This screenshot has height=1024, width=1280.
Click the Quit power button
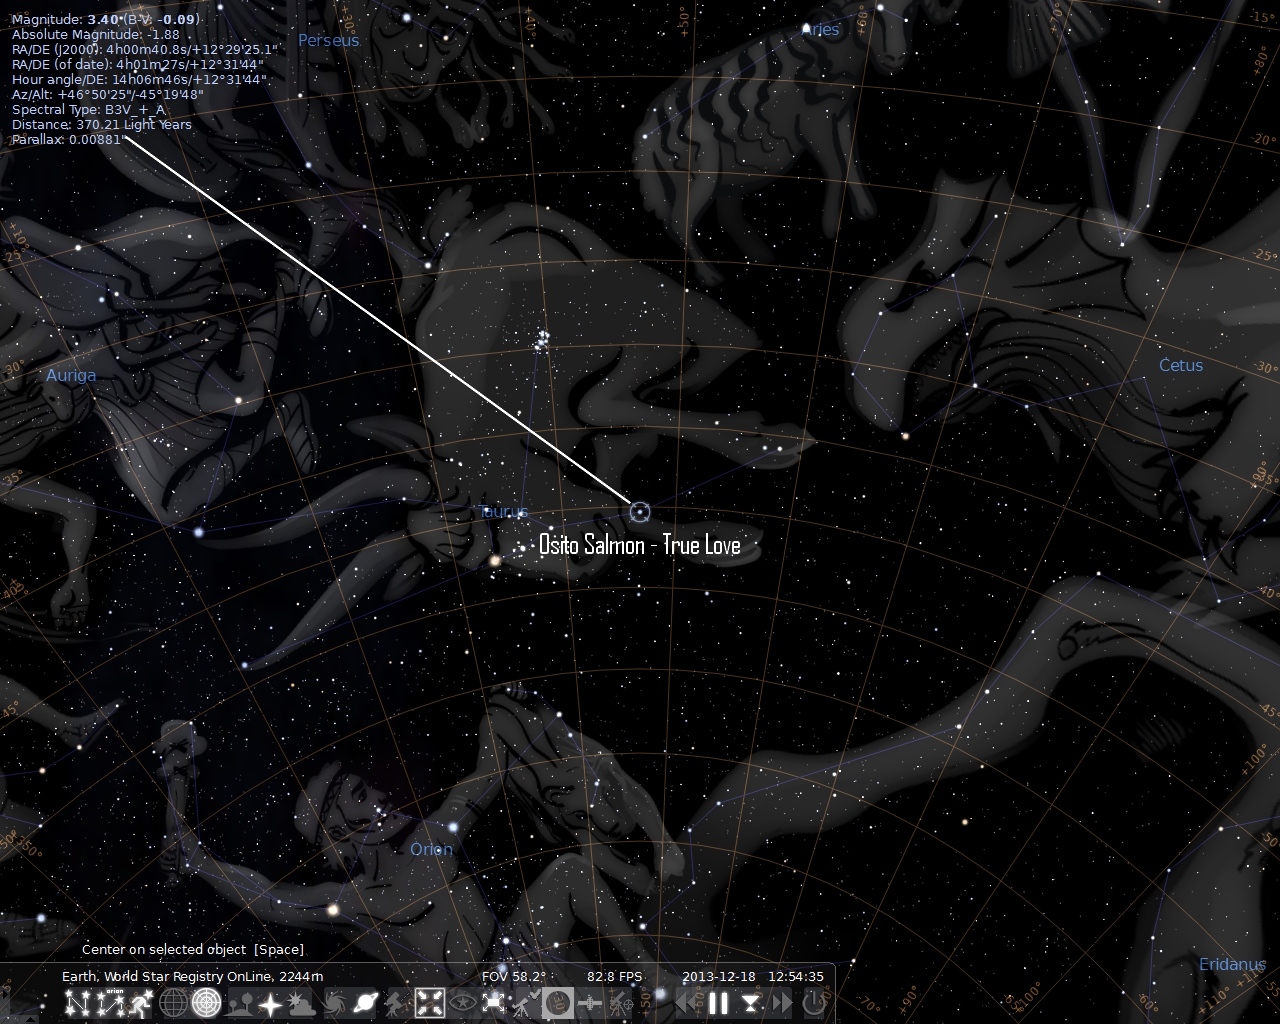tap(814, 1003)
